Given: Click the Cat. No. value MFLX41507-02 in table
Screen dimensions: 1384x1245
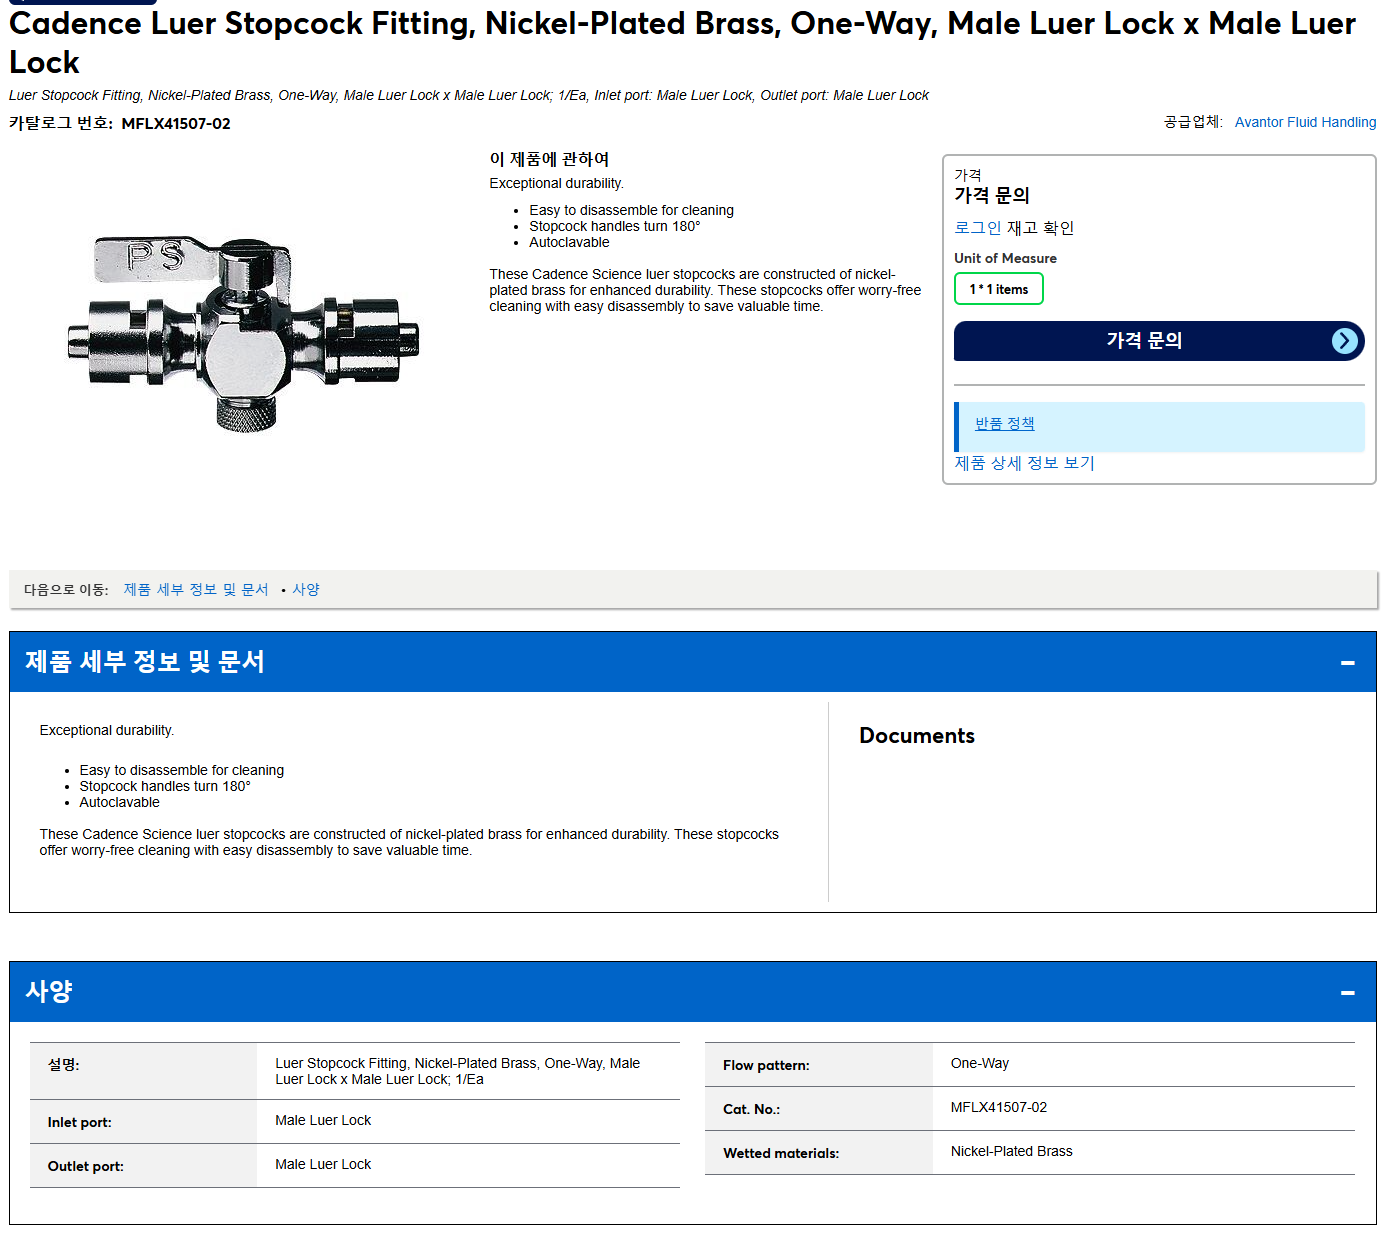Looking at the screenshot, I should point(998,1108).
